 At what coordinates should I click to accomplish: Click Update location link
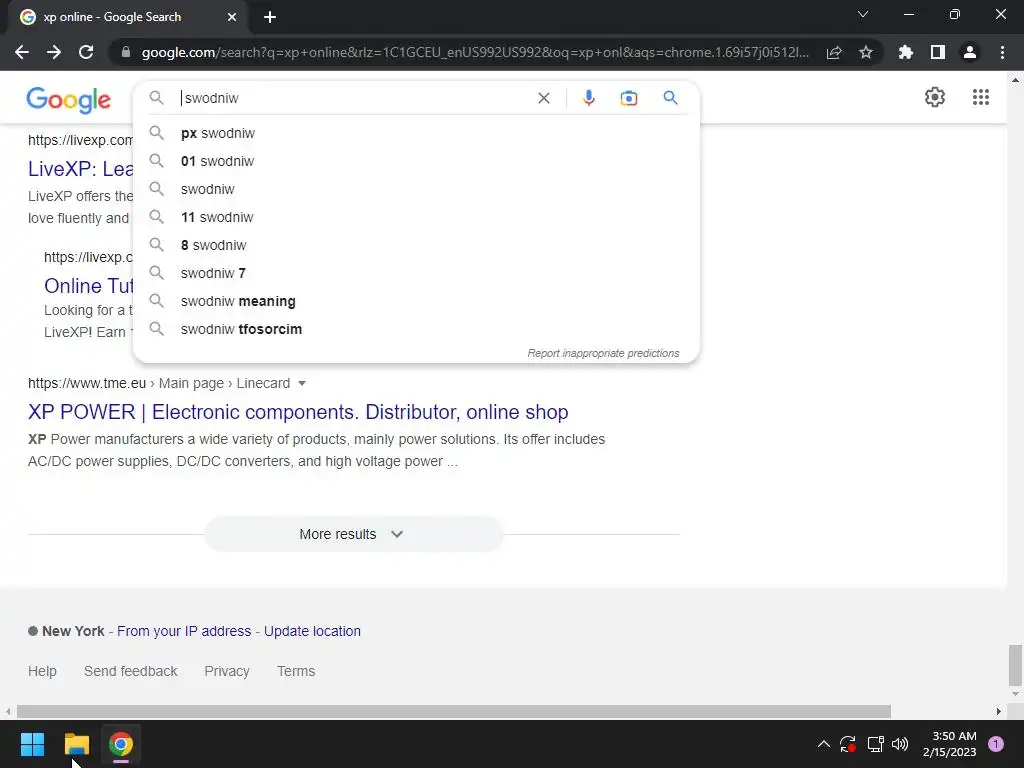(x=312, y=632)
